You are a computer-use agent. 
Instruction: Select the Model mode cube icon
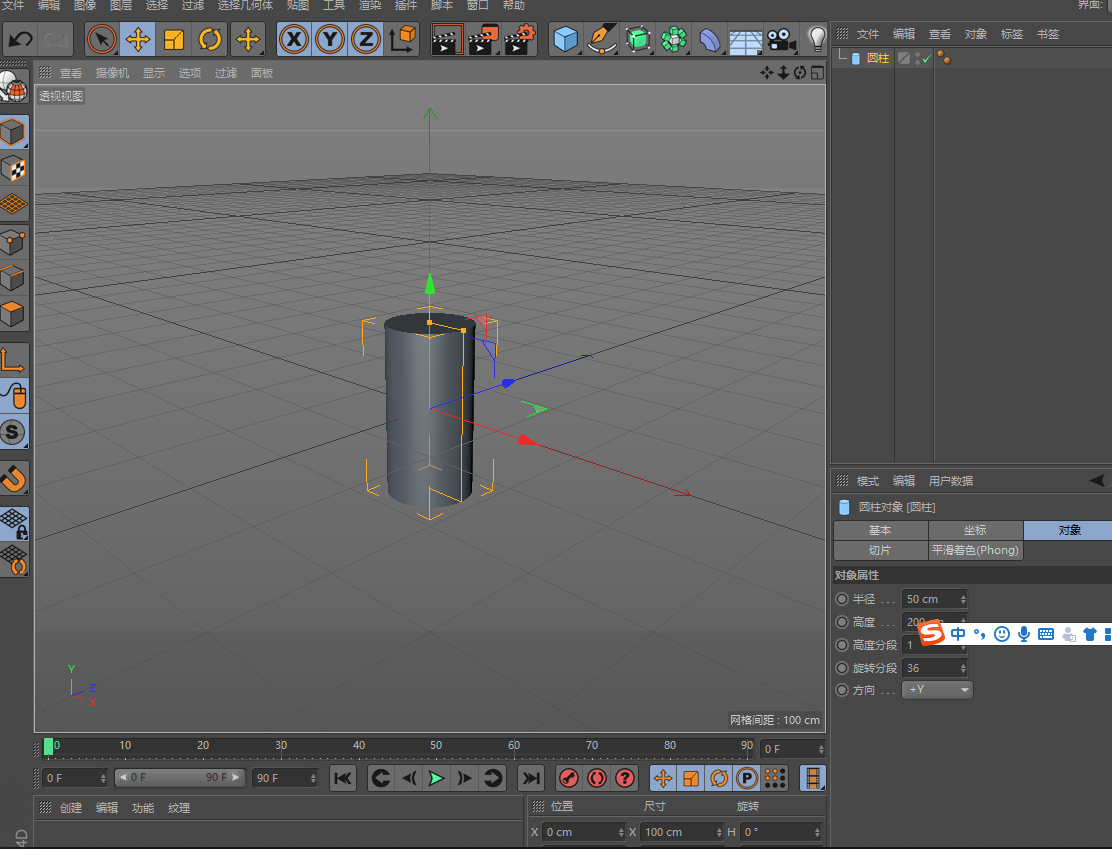(x=13, y=132)
